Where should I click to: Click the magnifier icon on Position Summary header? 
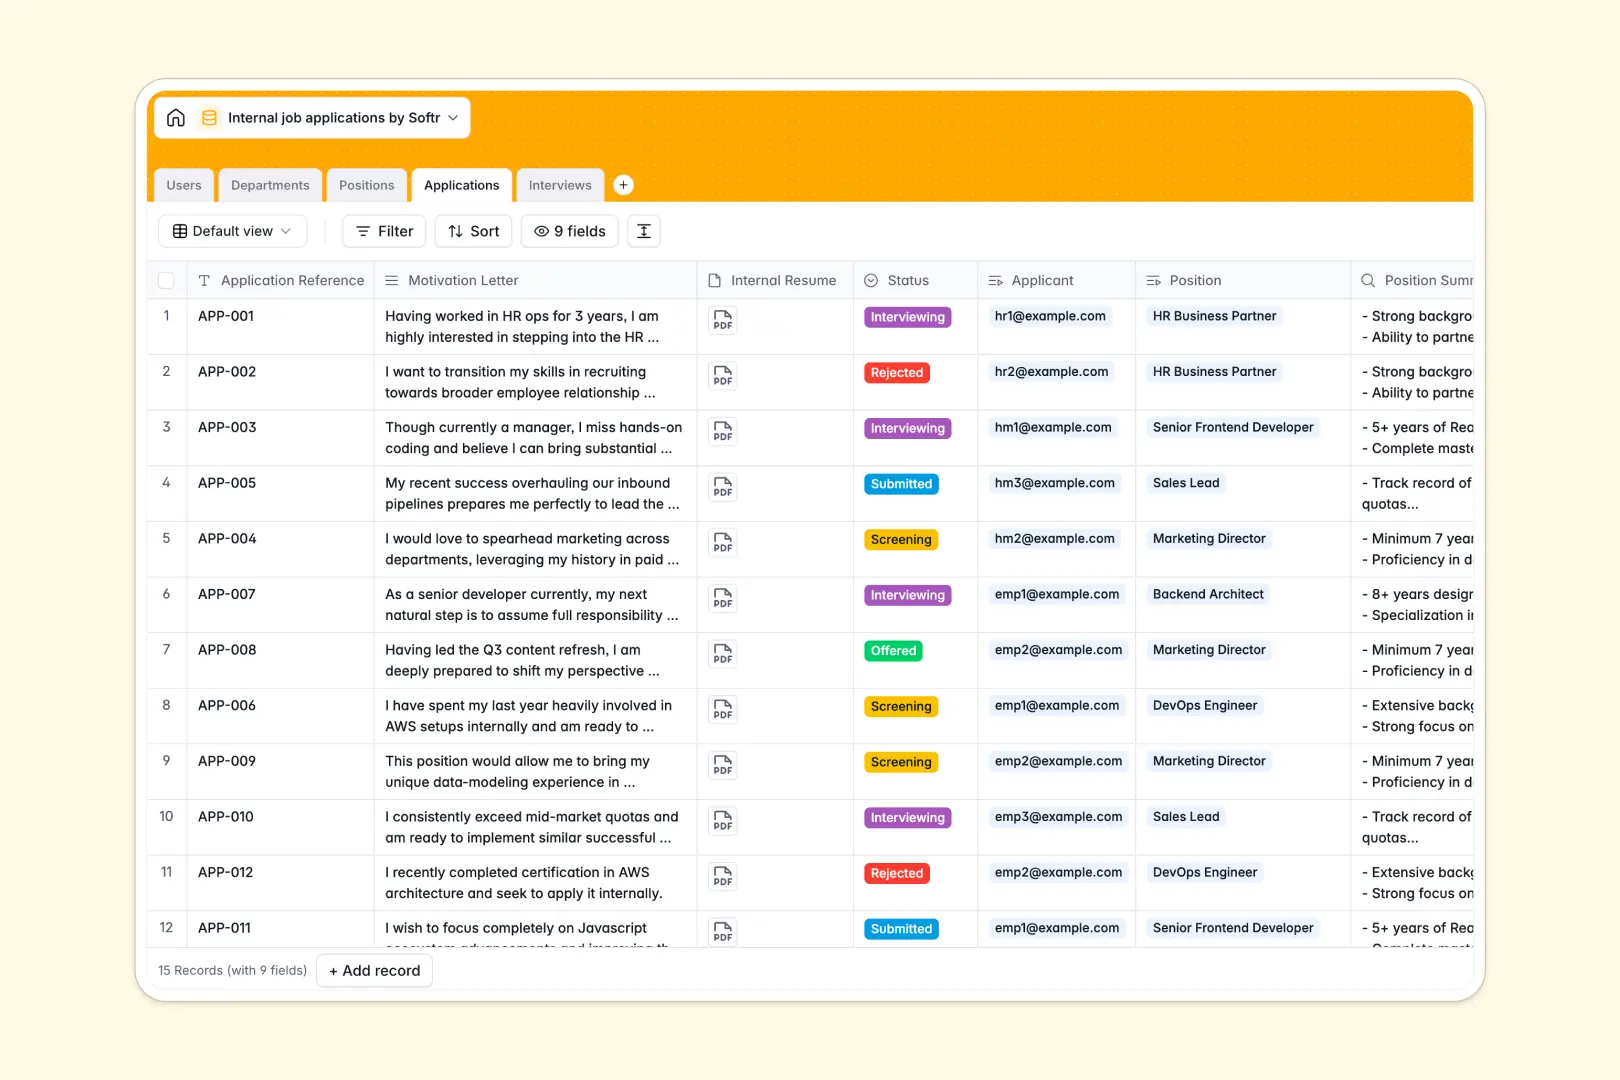pos(1367,280)
